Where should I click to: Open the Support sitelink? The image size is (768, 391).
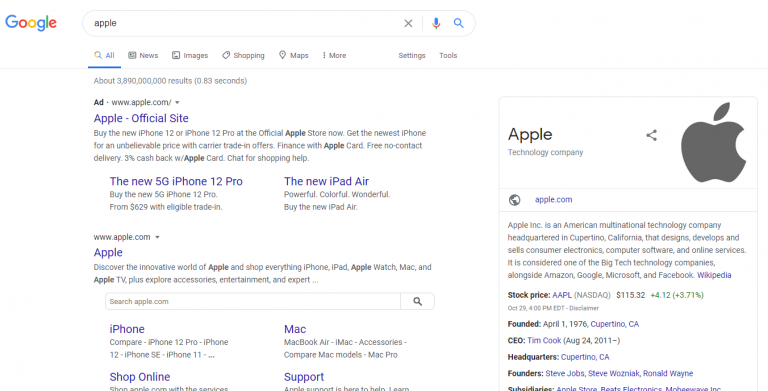(304, 377)
